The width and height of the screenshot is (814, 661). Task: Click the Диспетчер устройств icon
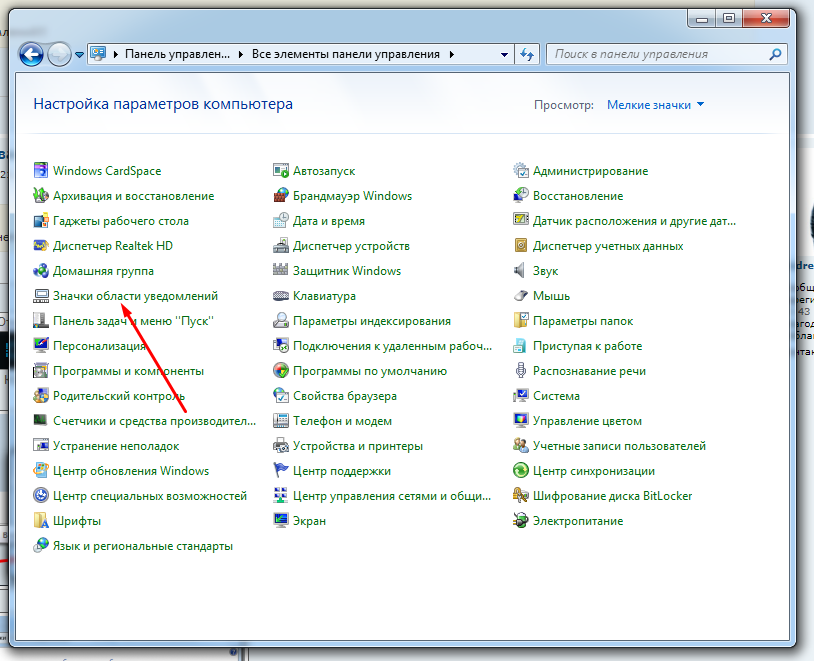[x=281, y=246]
